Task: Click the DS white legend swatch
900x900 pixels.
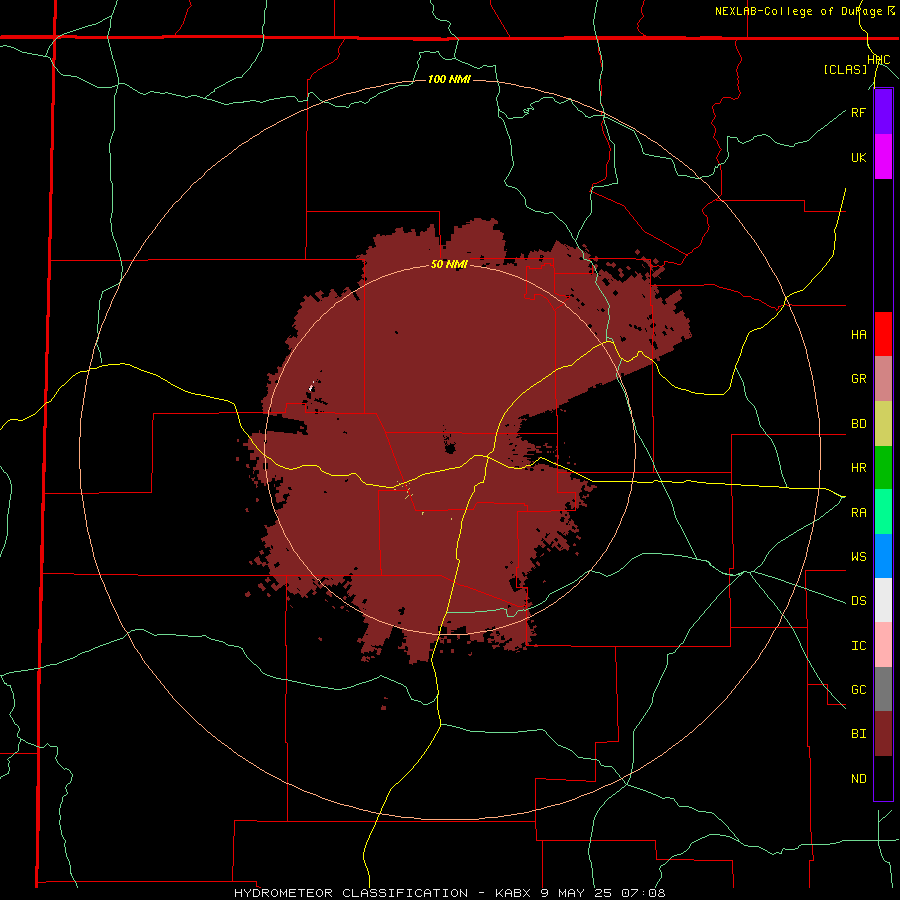Action: (883, 600)
